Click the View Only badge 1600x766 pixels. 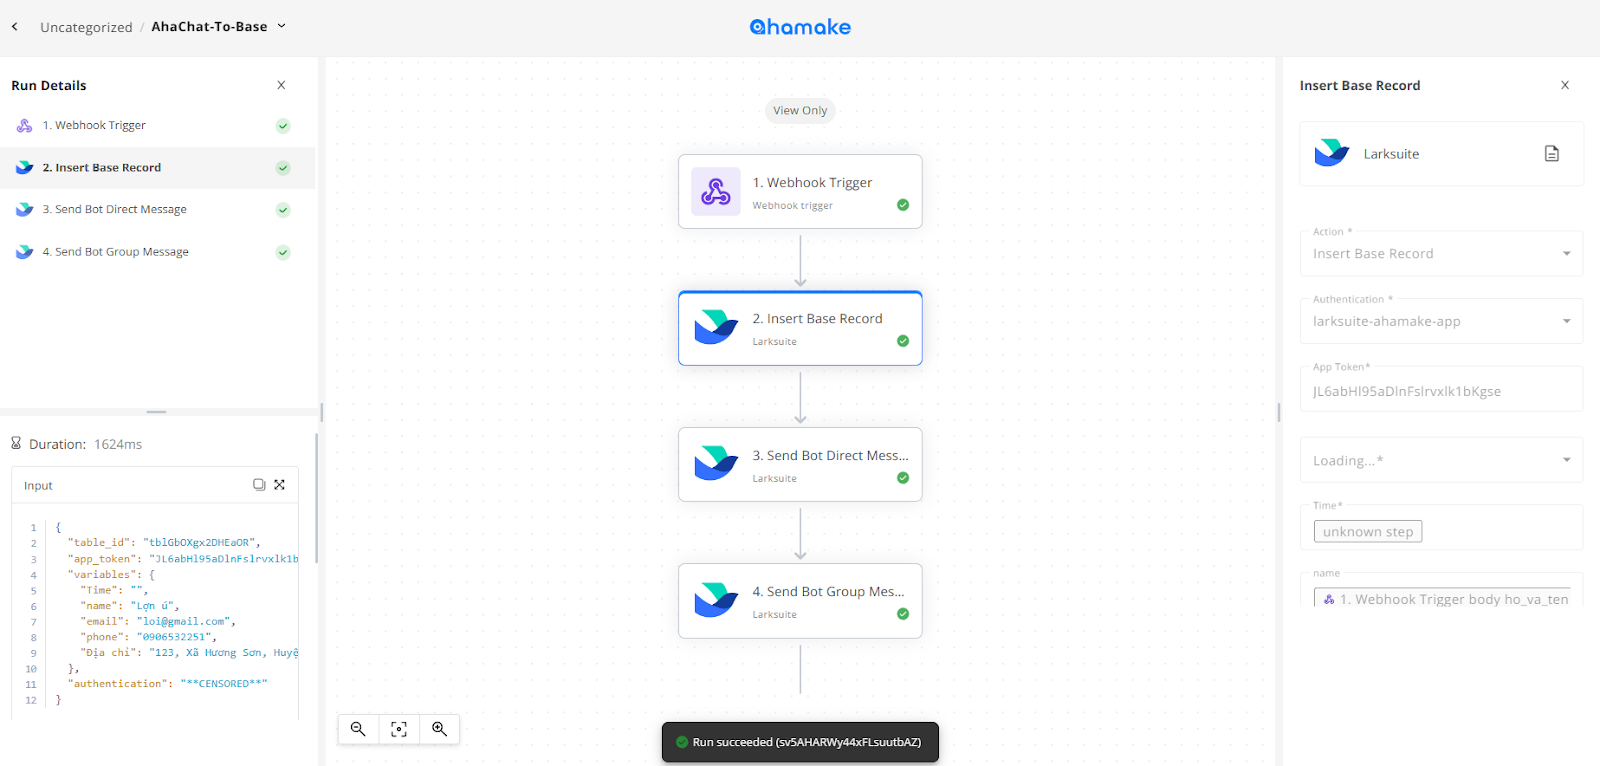(800, 111)
